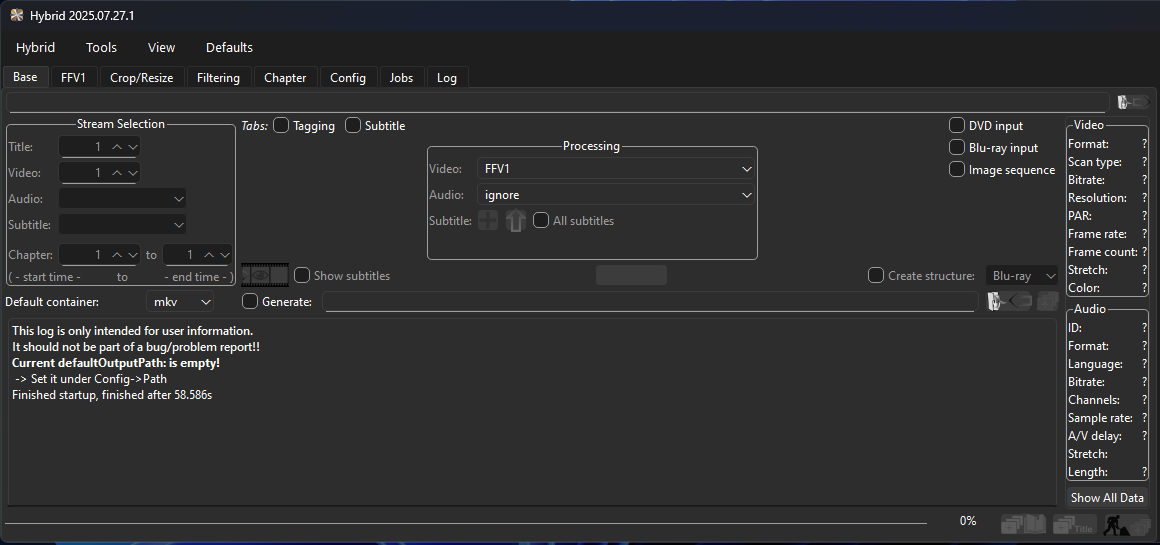This screenshot has width=1160, height=545.
Task: Switch to the Crop/Resize tab
Action: pyautogui.click(x=141, y=77)
